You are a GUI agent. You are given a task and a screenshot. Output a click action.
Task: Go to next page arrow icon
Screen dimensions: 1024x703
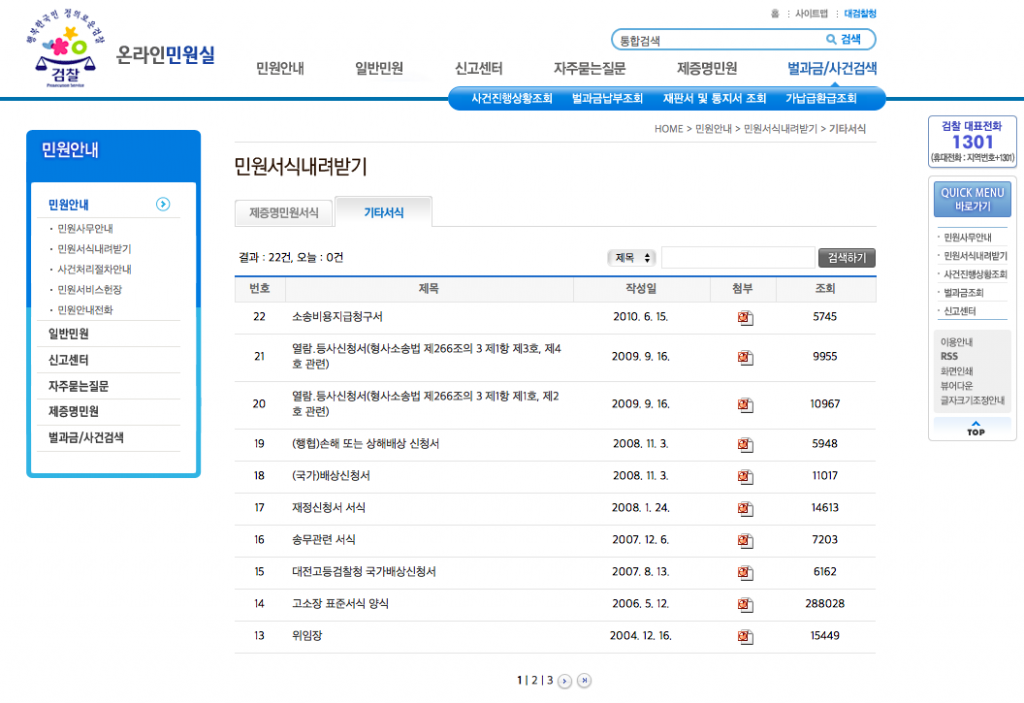[x=565, y=681]
